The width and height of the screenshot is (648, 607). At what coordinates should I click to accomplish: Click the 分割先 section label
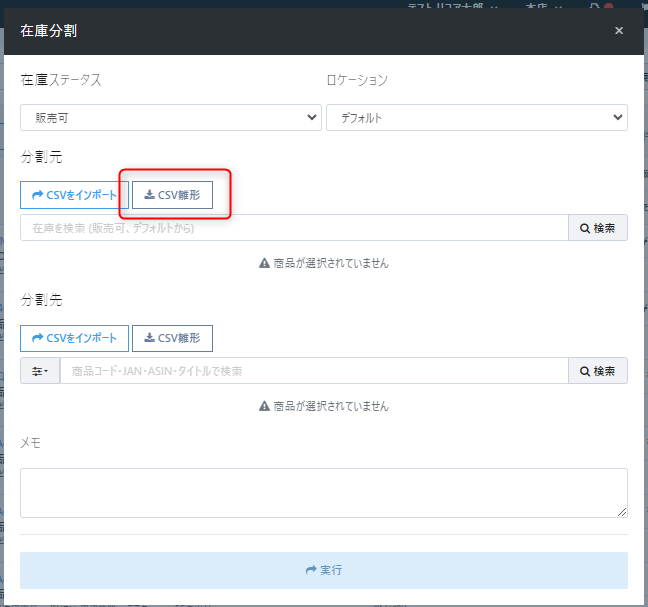click(41, 300)
